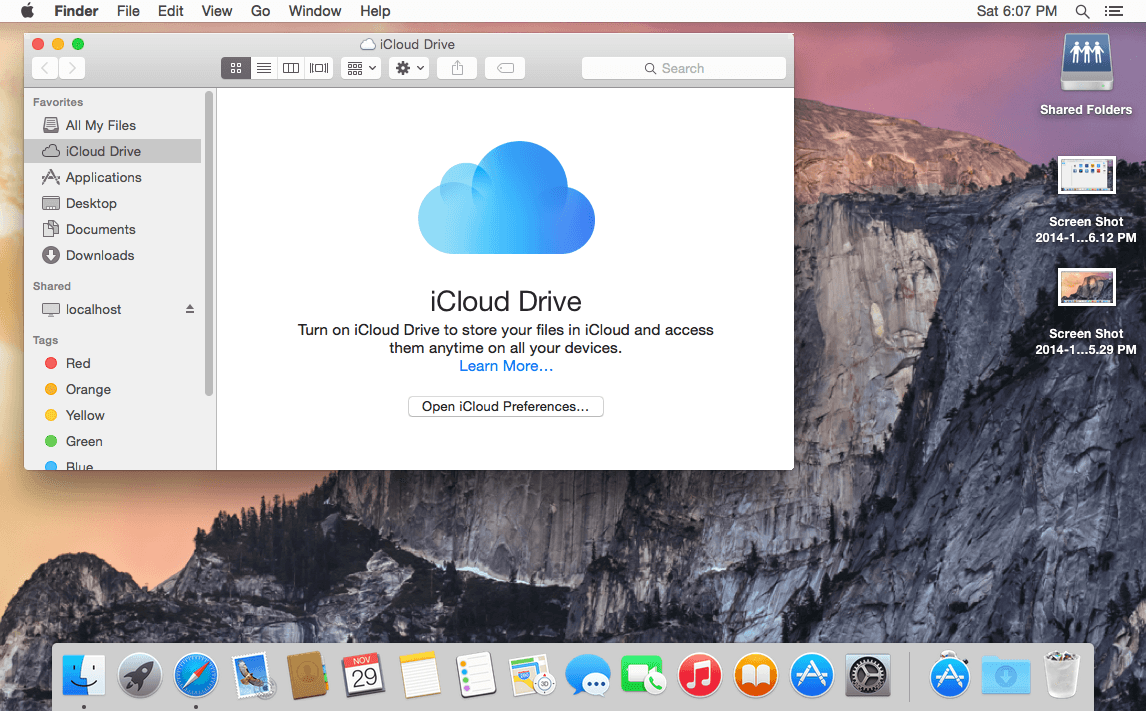
Task: Select the Orange tag
Action: [x=113, y=389]
